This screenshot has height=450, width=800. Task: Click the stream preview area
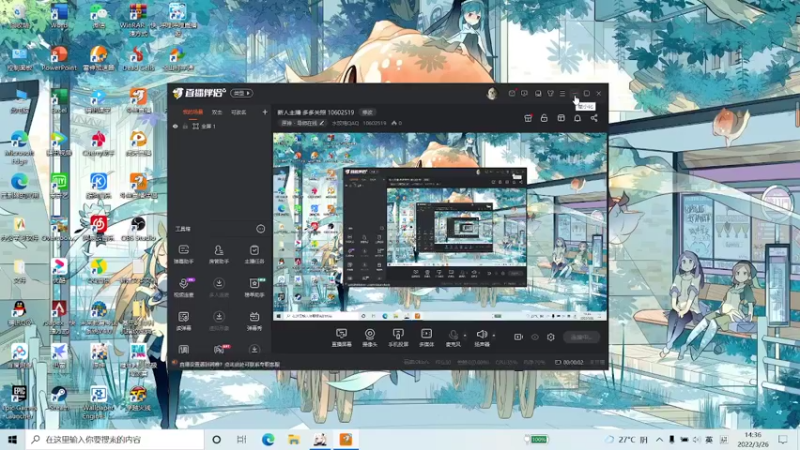point(440,227)
